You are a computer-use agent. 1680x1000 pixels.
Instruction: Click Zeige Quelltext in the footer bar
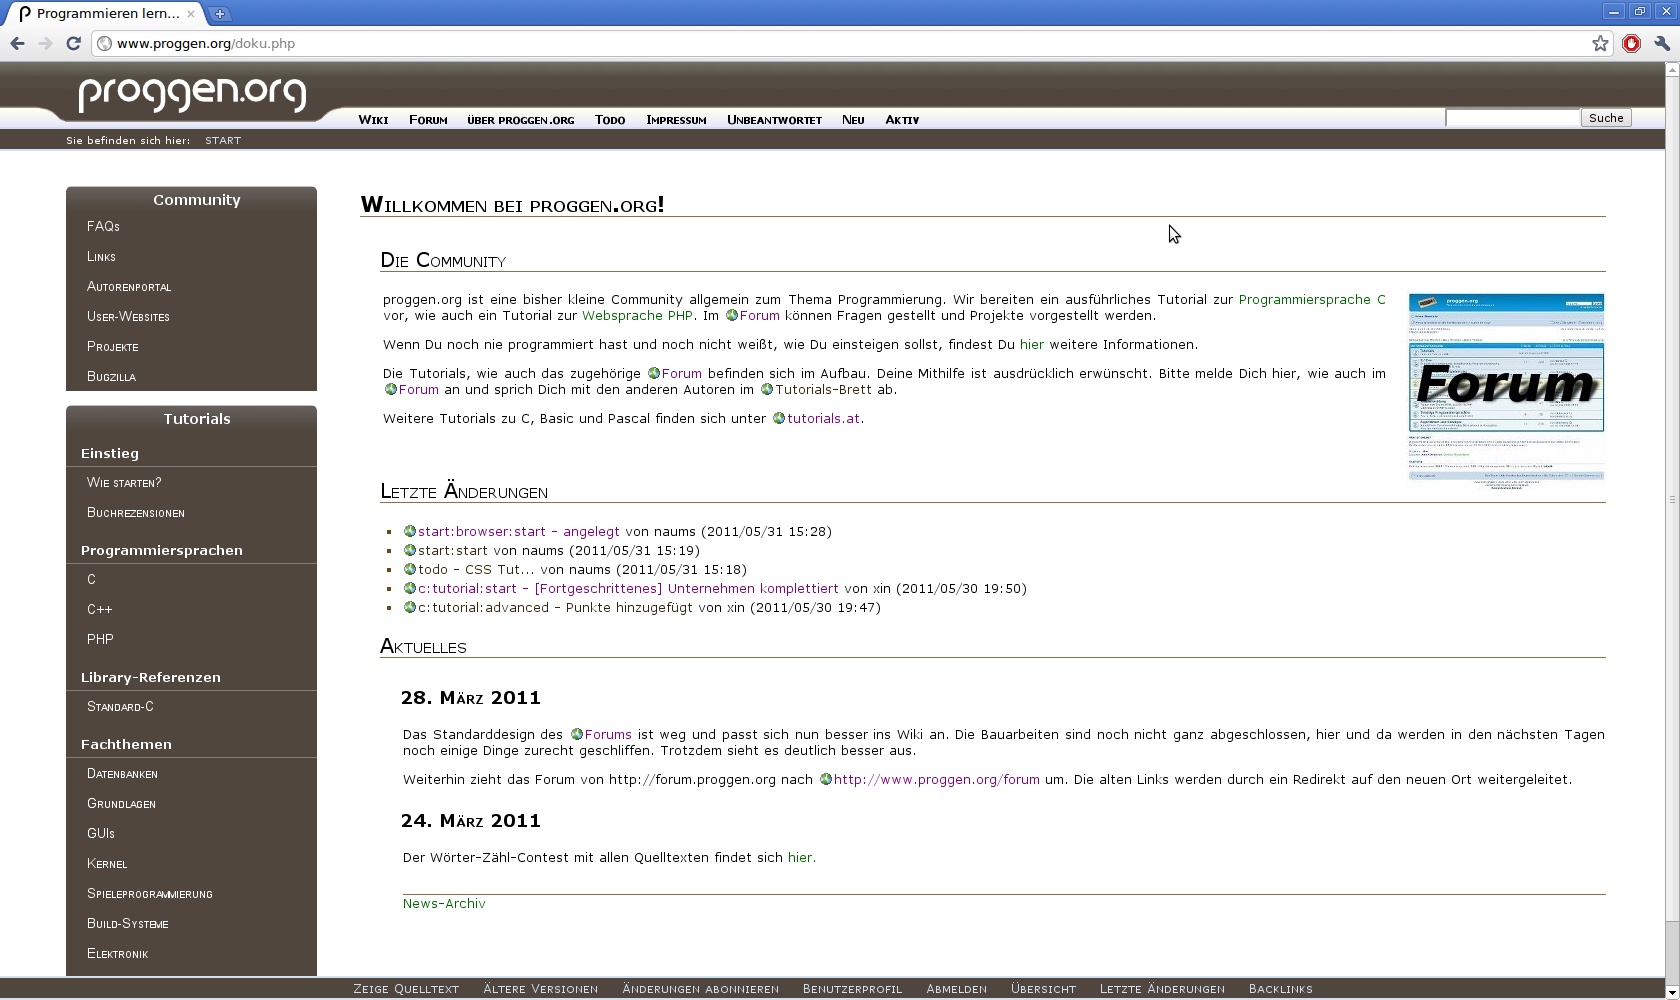pyautogui.click(x=406, y=989)
